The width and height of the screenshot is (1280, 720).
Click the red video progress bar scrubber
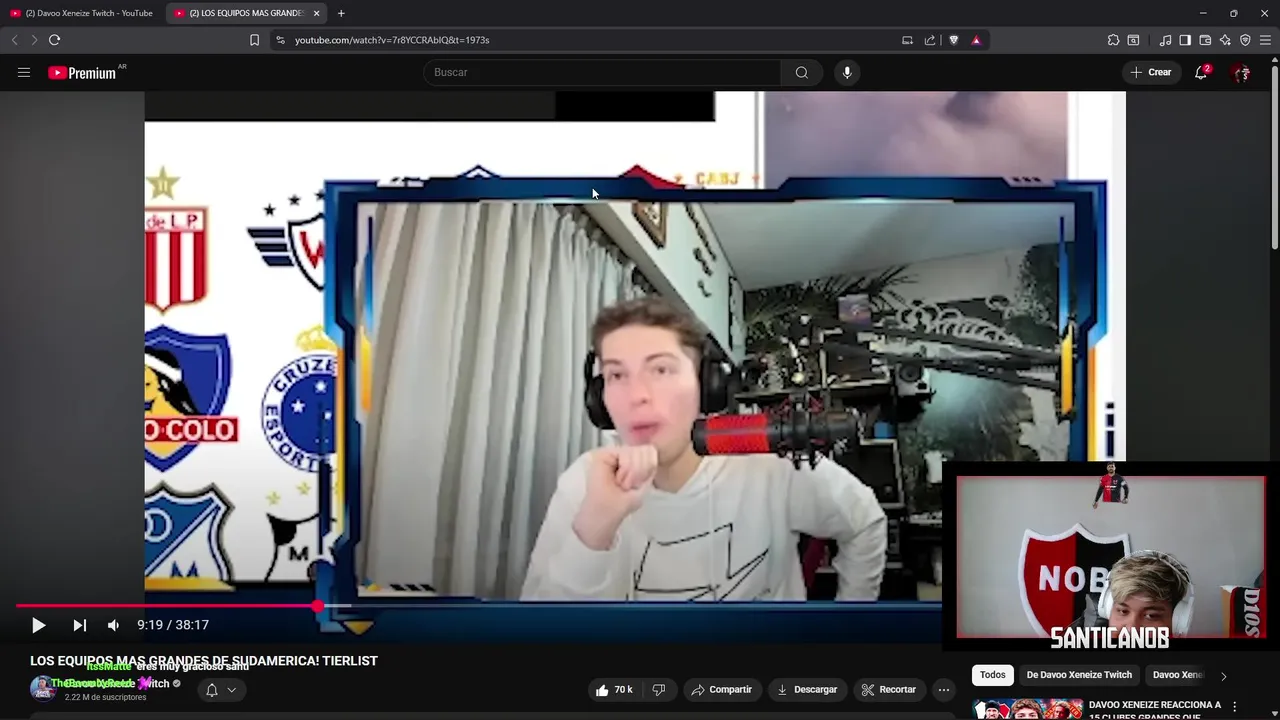[318, 606]
